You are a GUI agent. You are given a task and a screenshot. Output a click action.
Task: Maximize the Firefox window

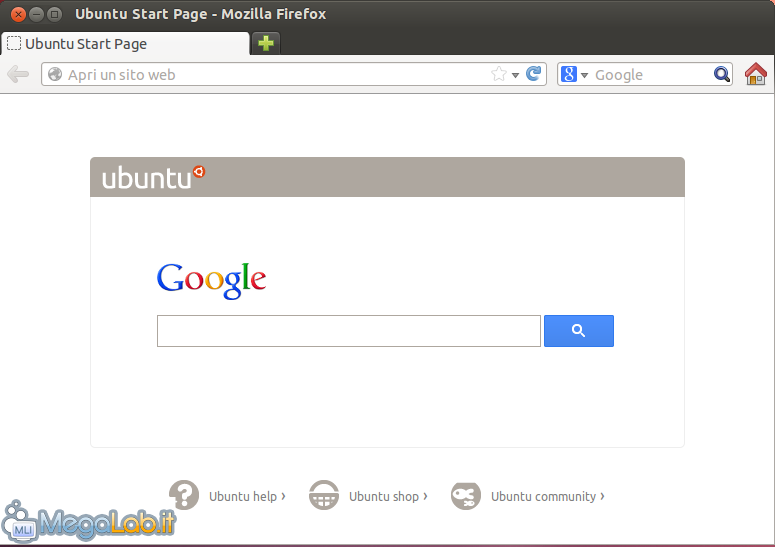[x=54, y=14]
